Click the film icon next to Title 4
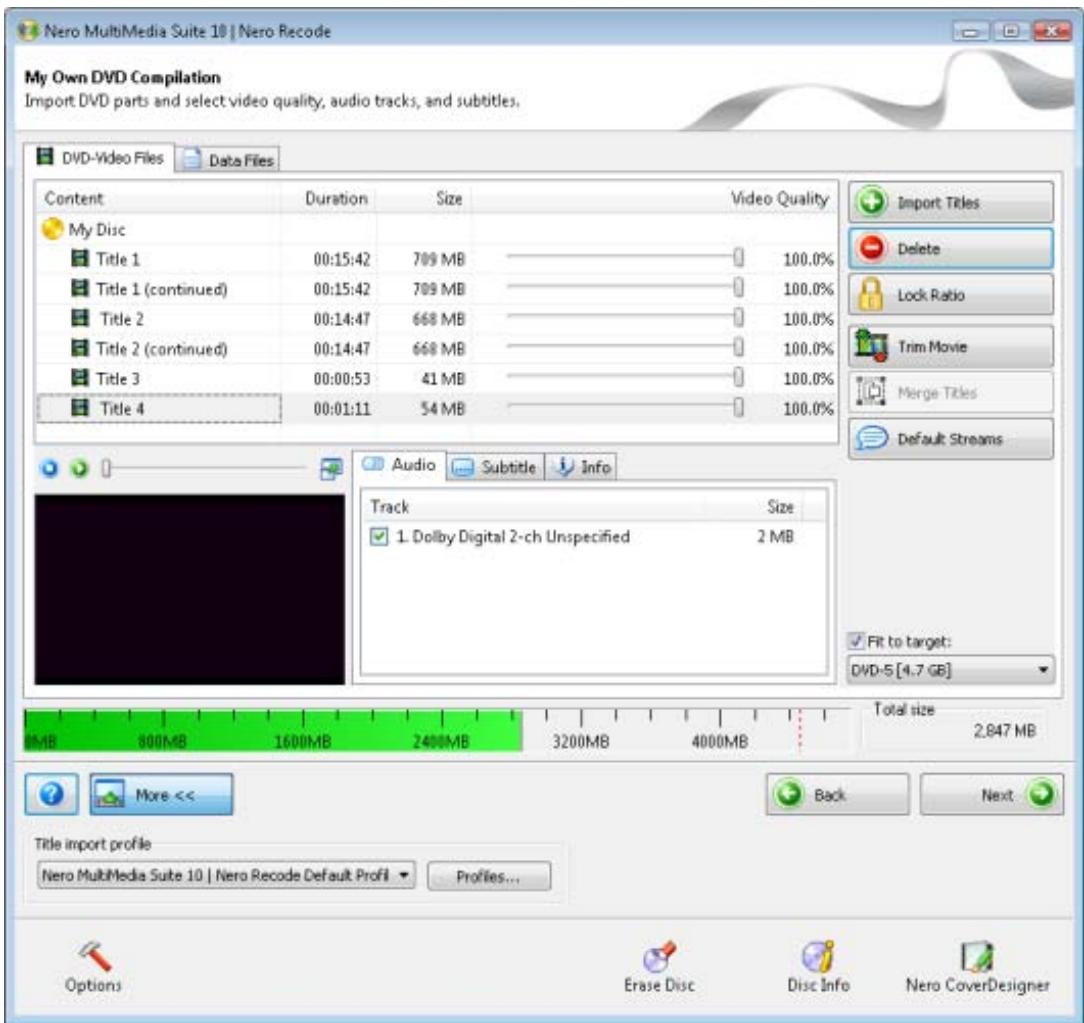Image resolution: width=1084 pixels, height=1023 pixels. click(x=80, y=407)
